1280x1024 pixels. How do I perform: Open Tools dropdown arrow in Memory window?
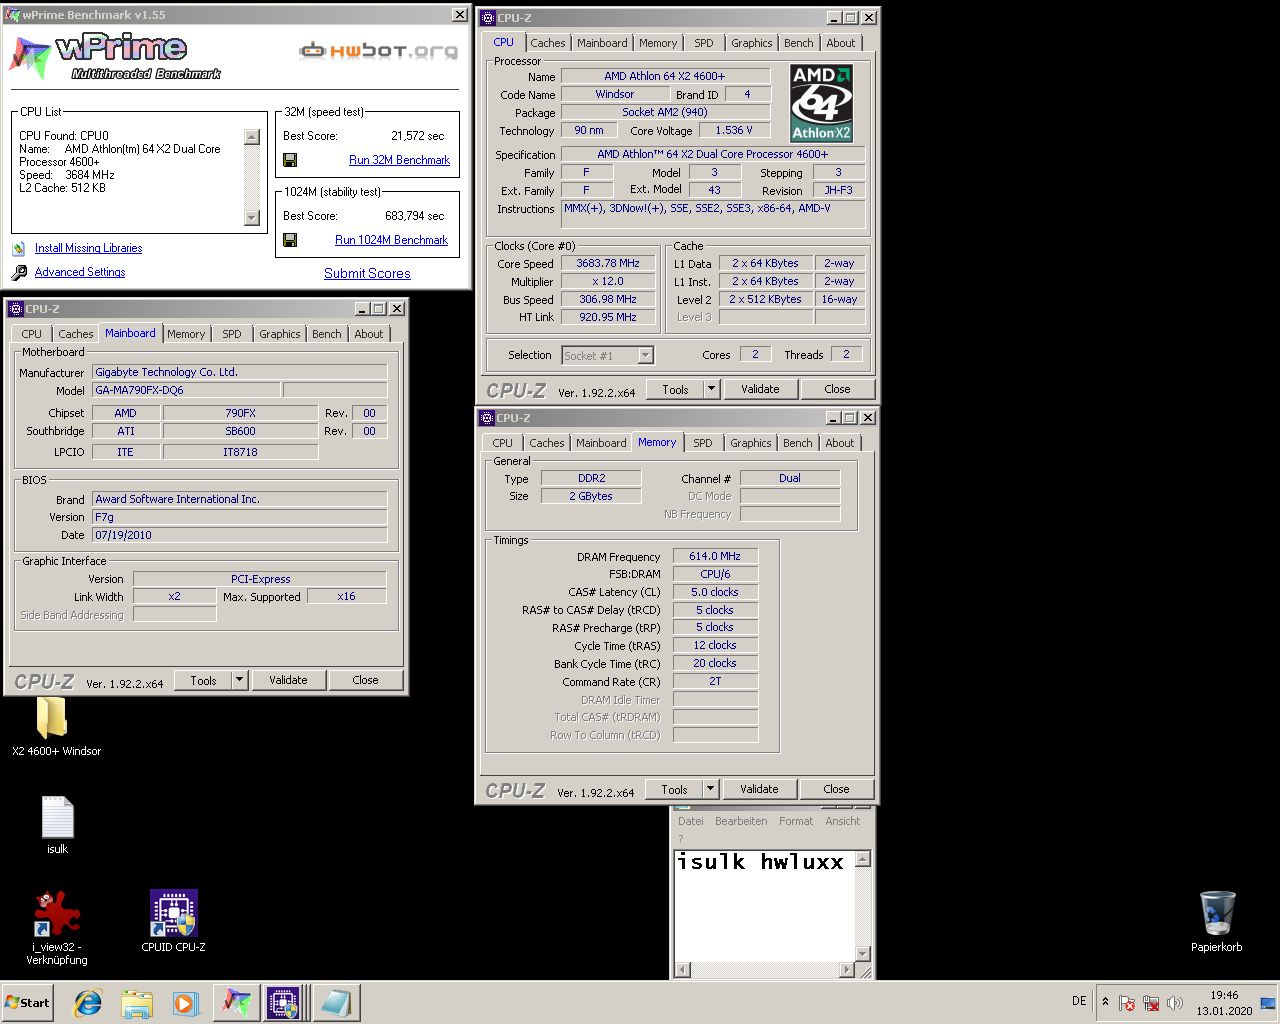tap(710, 789)
